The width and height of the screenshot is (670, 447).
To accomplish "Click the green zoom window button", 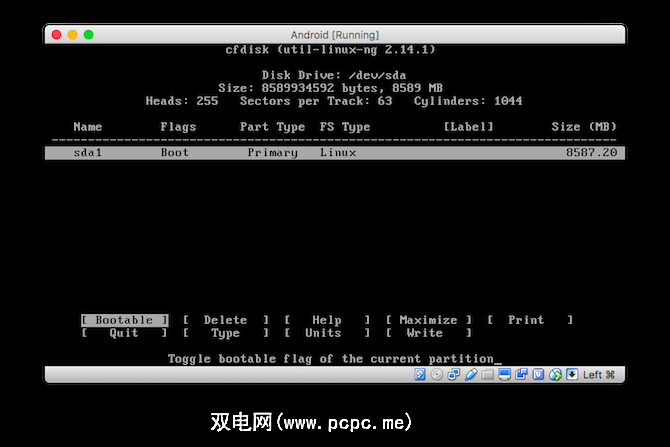I will pyautogui.click(x=88, y=35).
